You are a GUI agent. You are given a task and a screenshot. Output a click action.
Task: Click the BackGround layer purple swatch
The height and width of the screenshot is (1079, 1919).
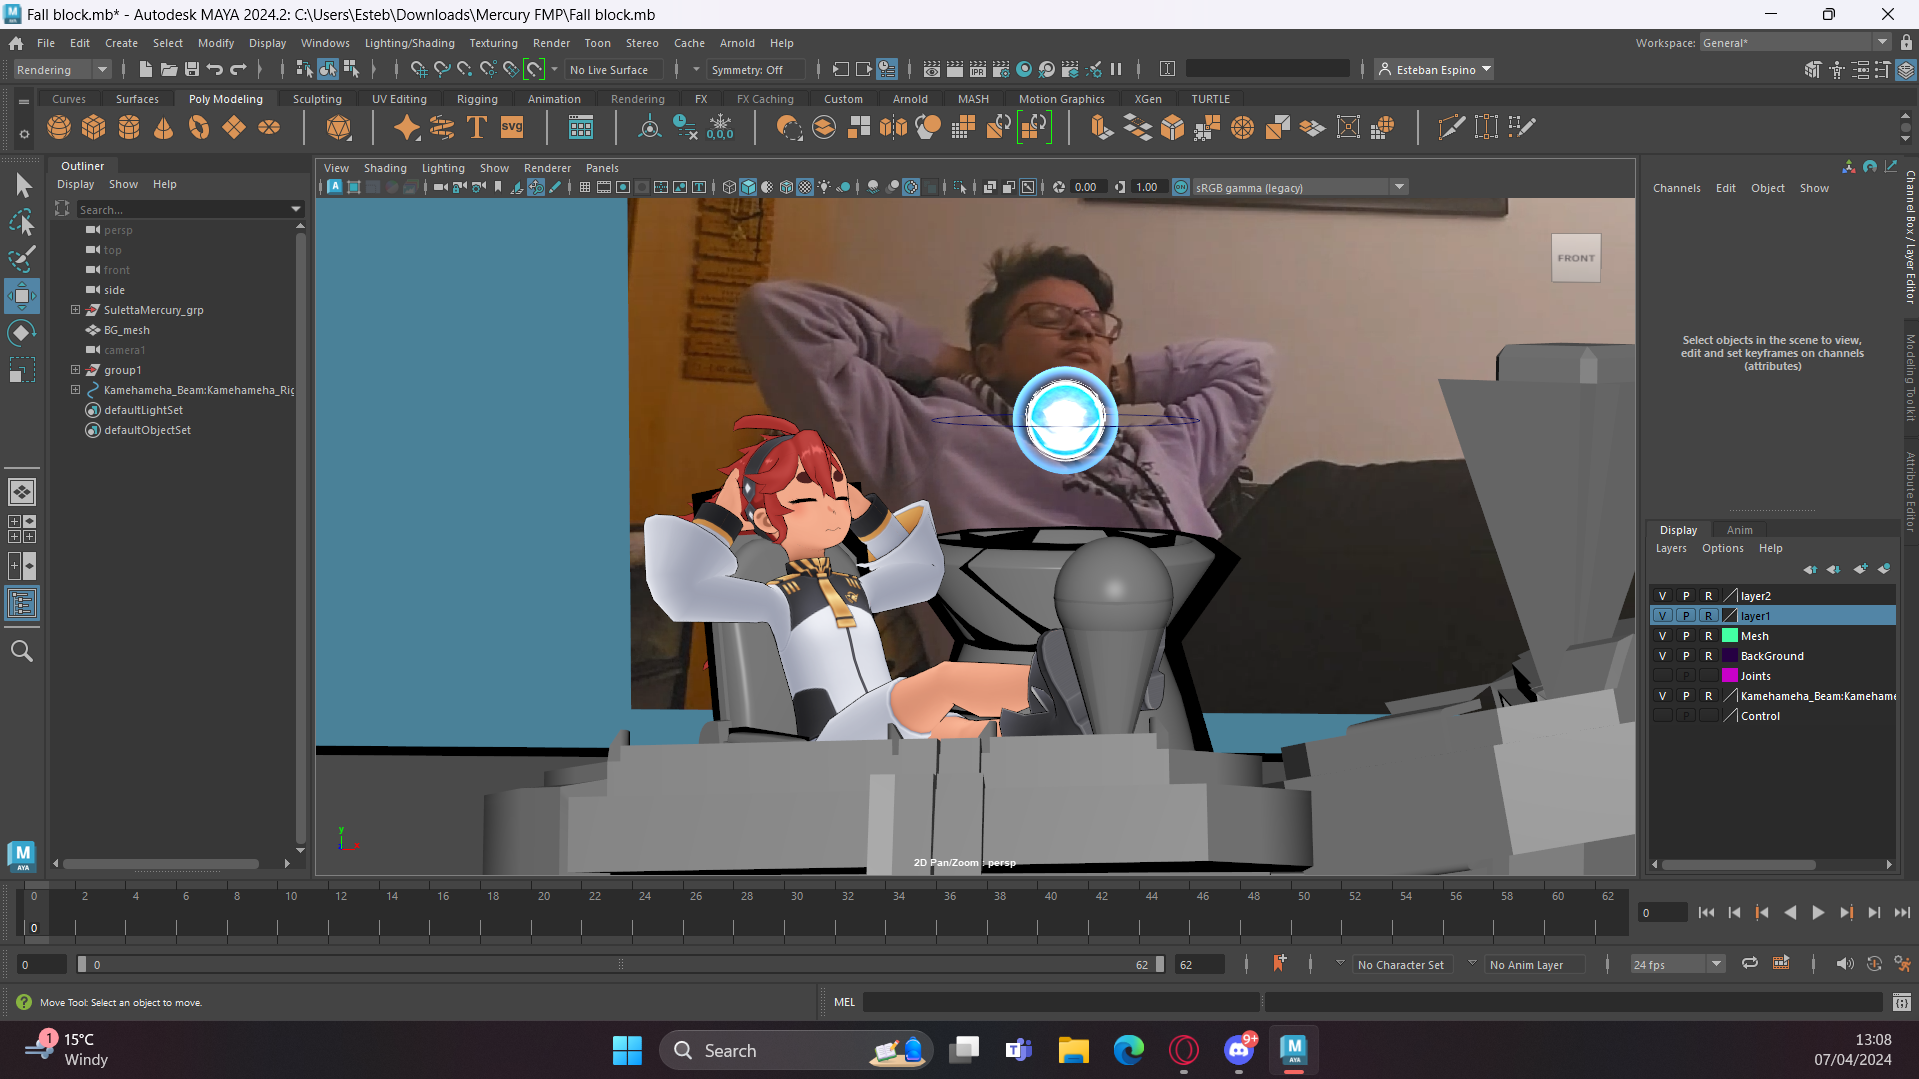point(1730,656)
